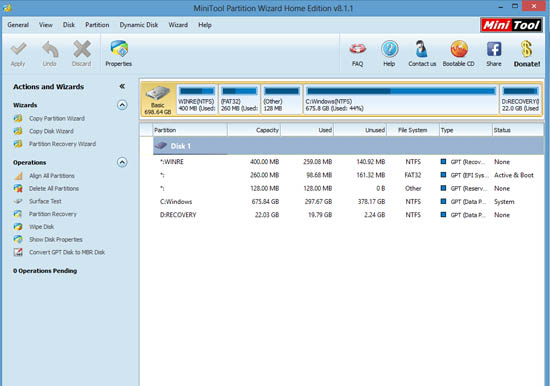Launch Copy Partition Wizard link
Screen dimensions: 550x386
pos(57,118)
